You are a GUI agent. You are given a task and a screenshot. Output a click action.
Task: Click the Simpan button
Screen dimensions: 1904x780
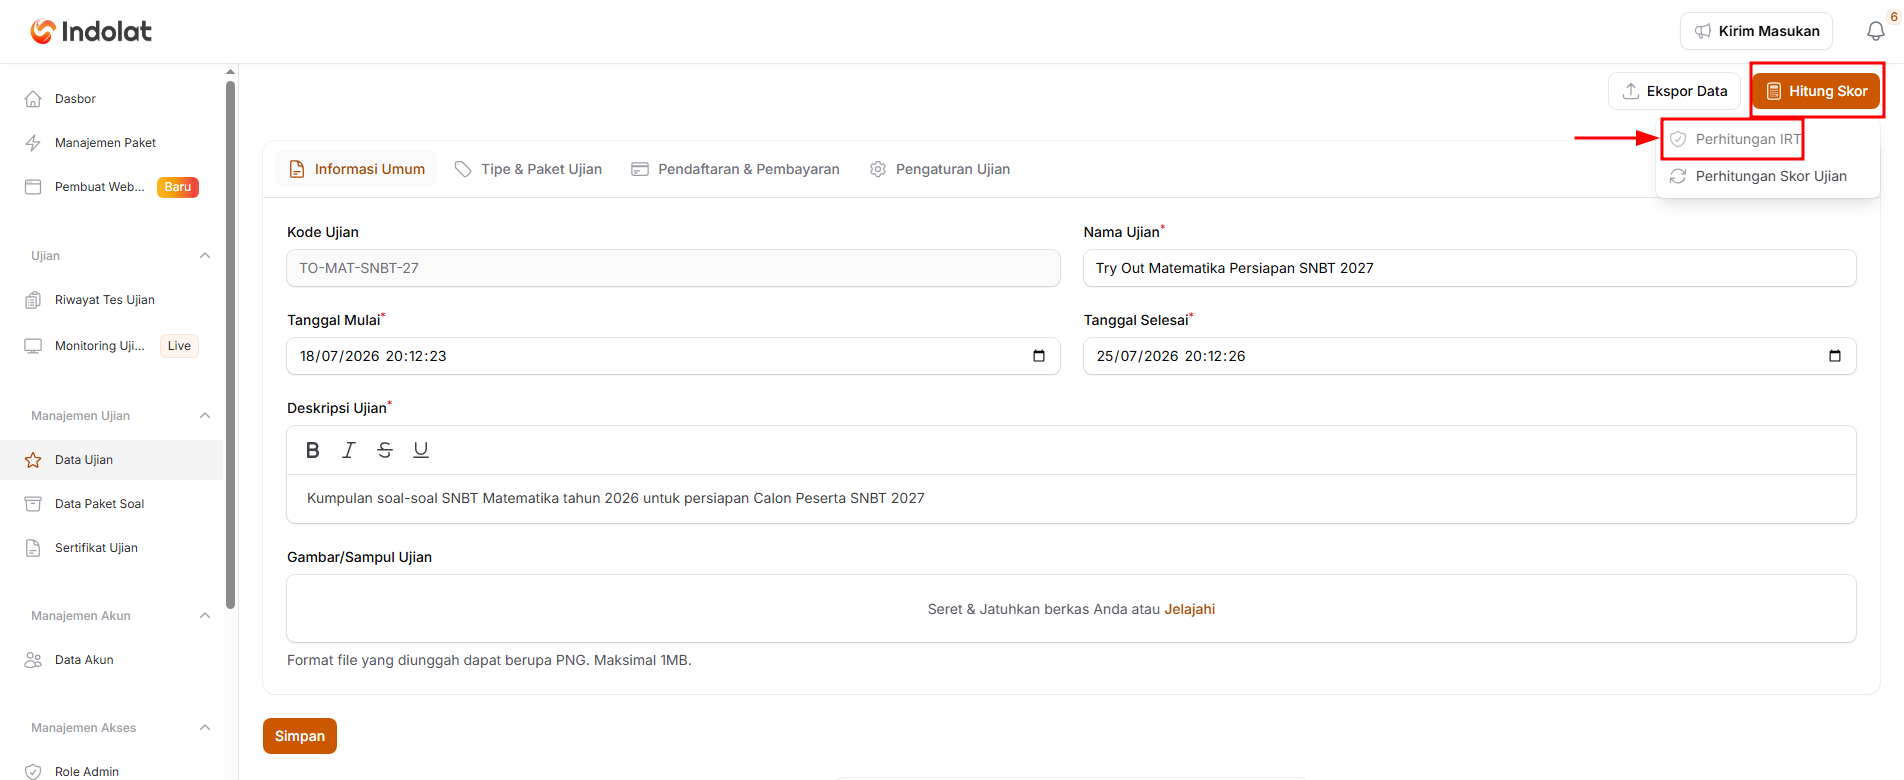click(300, 736)
